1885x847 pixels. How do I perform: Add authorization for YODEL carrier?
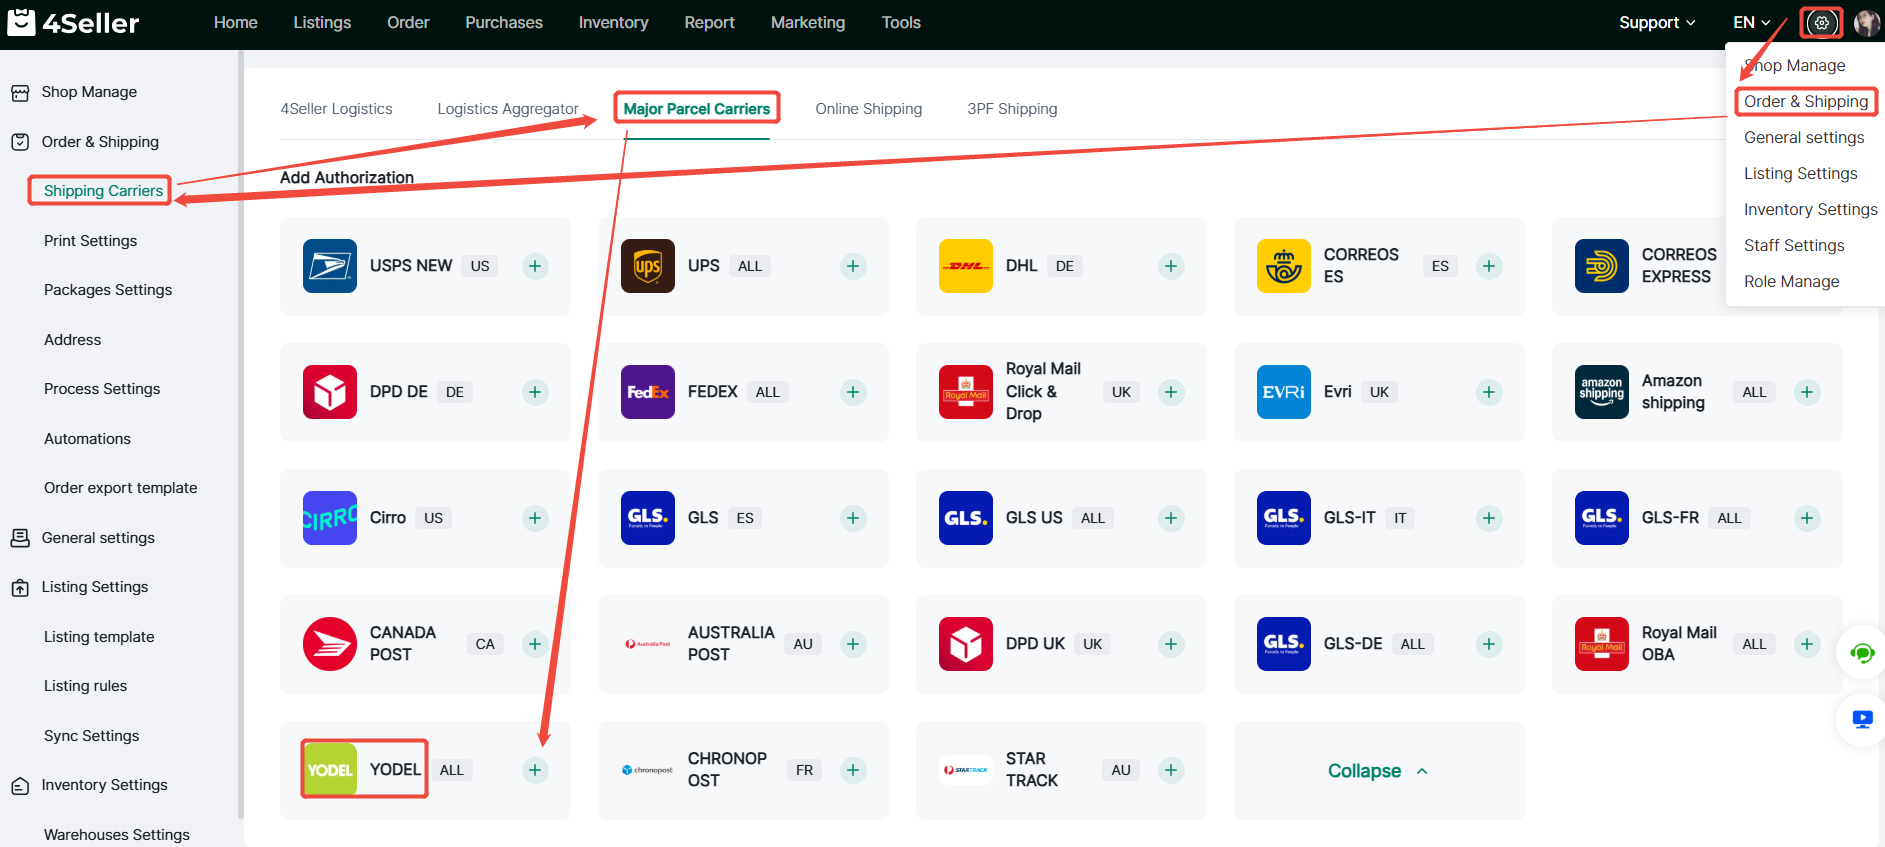point(535,770)
